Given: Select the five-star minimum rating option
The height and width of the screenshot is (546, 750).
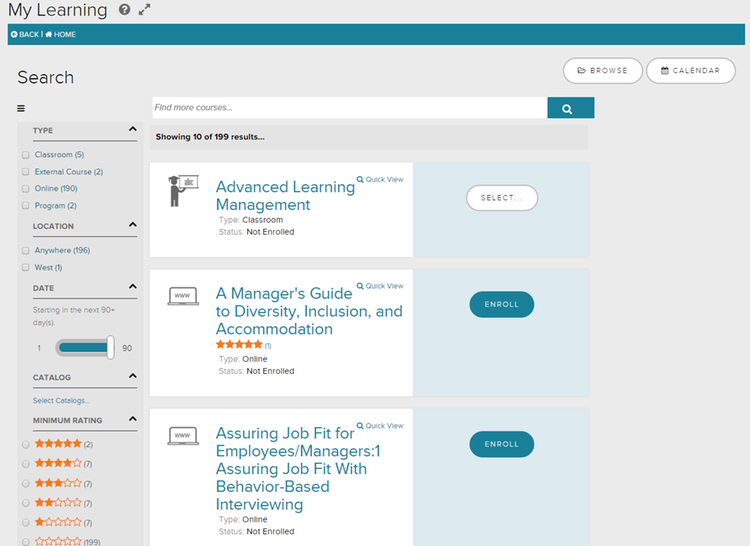Looking at the screenshot, I should (x=25, y=444).
